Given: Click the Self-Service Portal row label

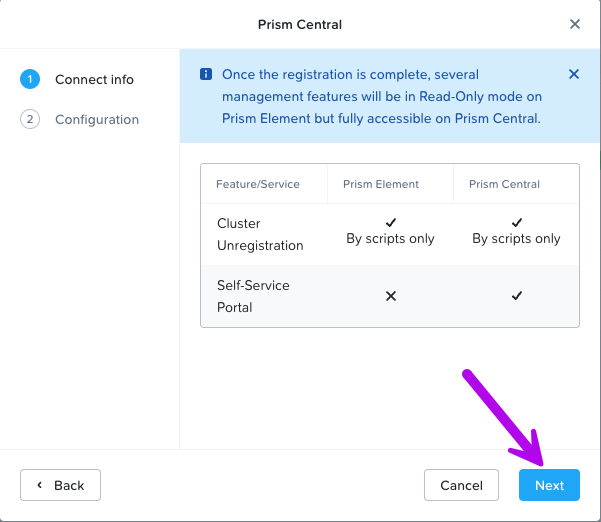Looking at the screenshot, I should click(253, 296).
